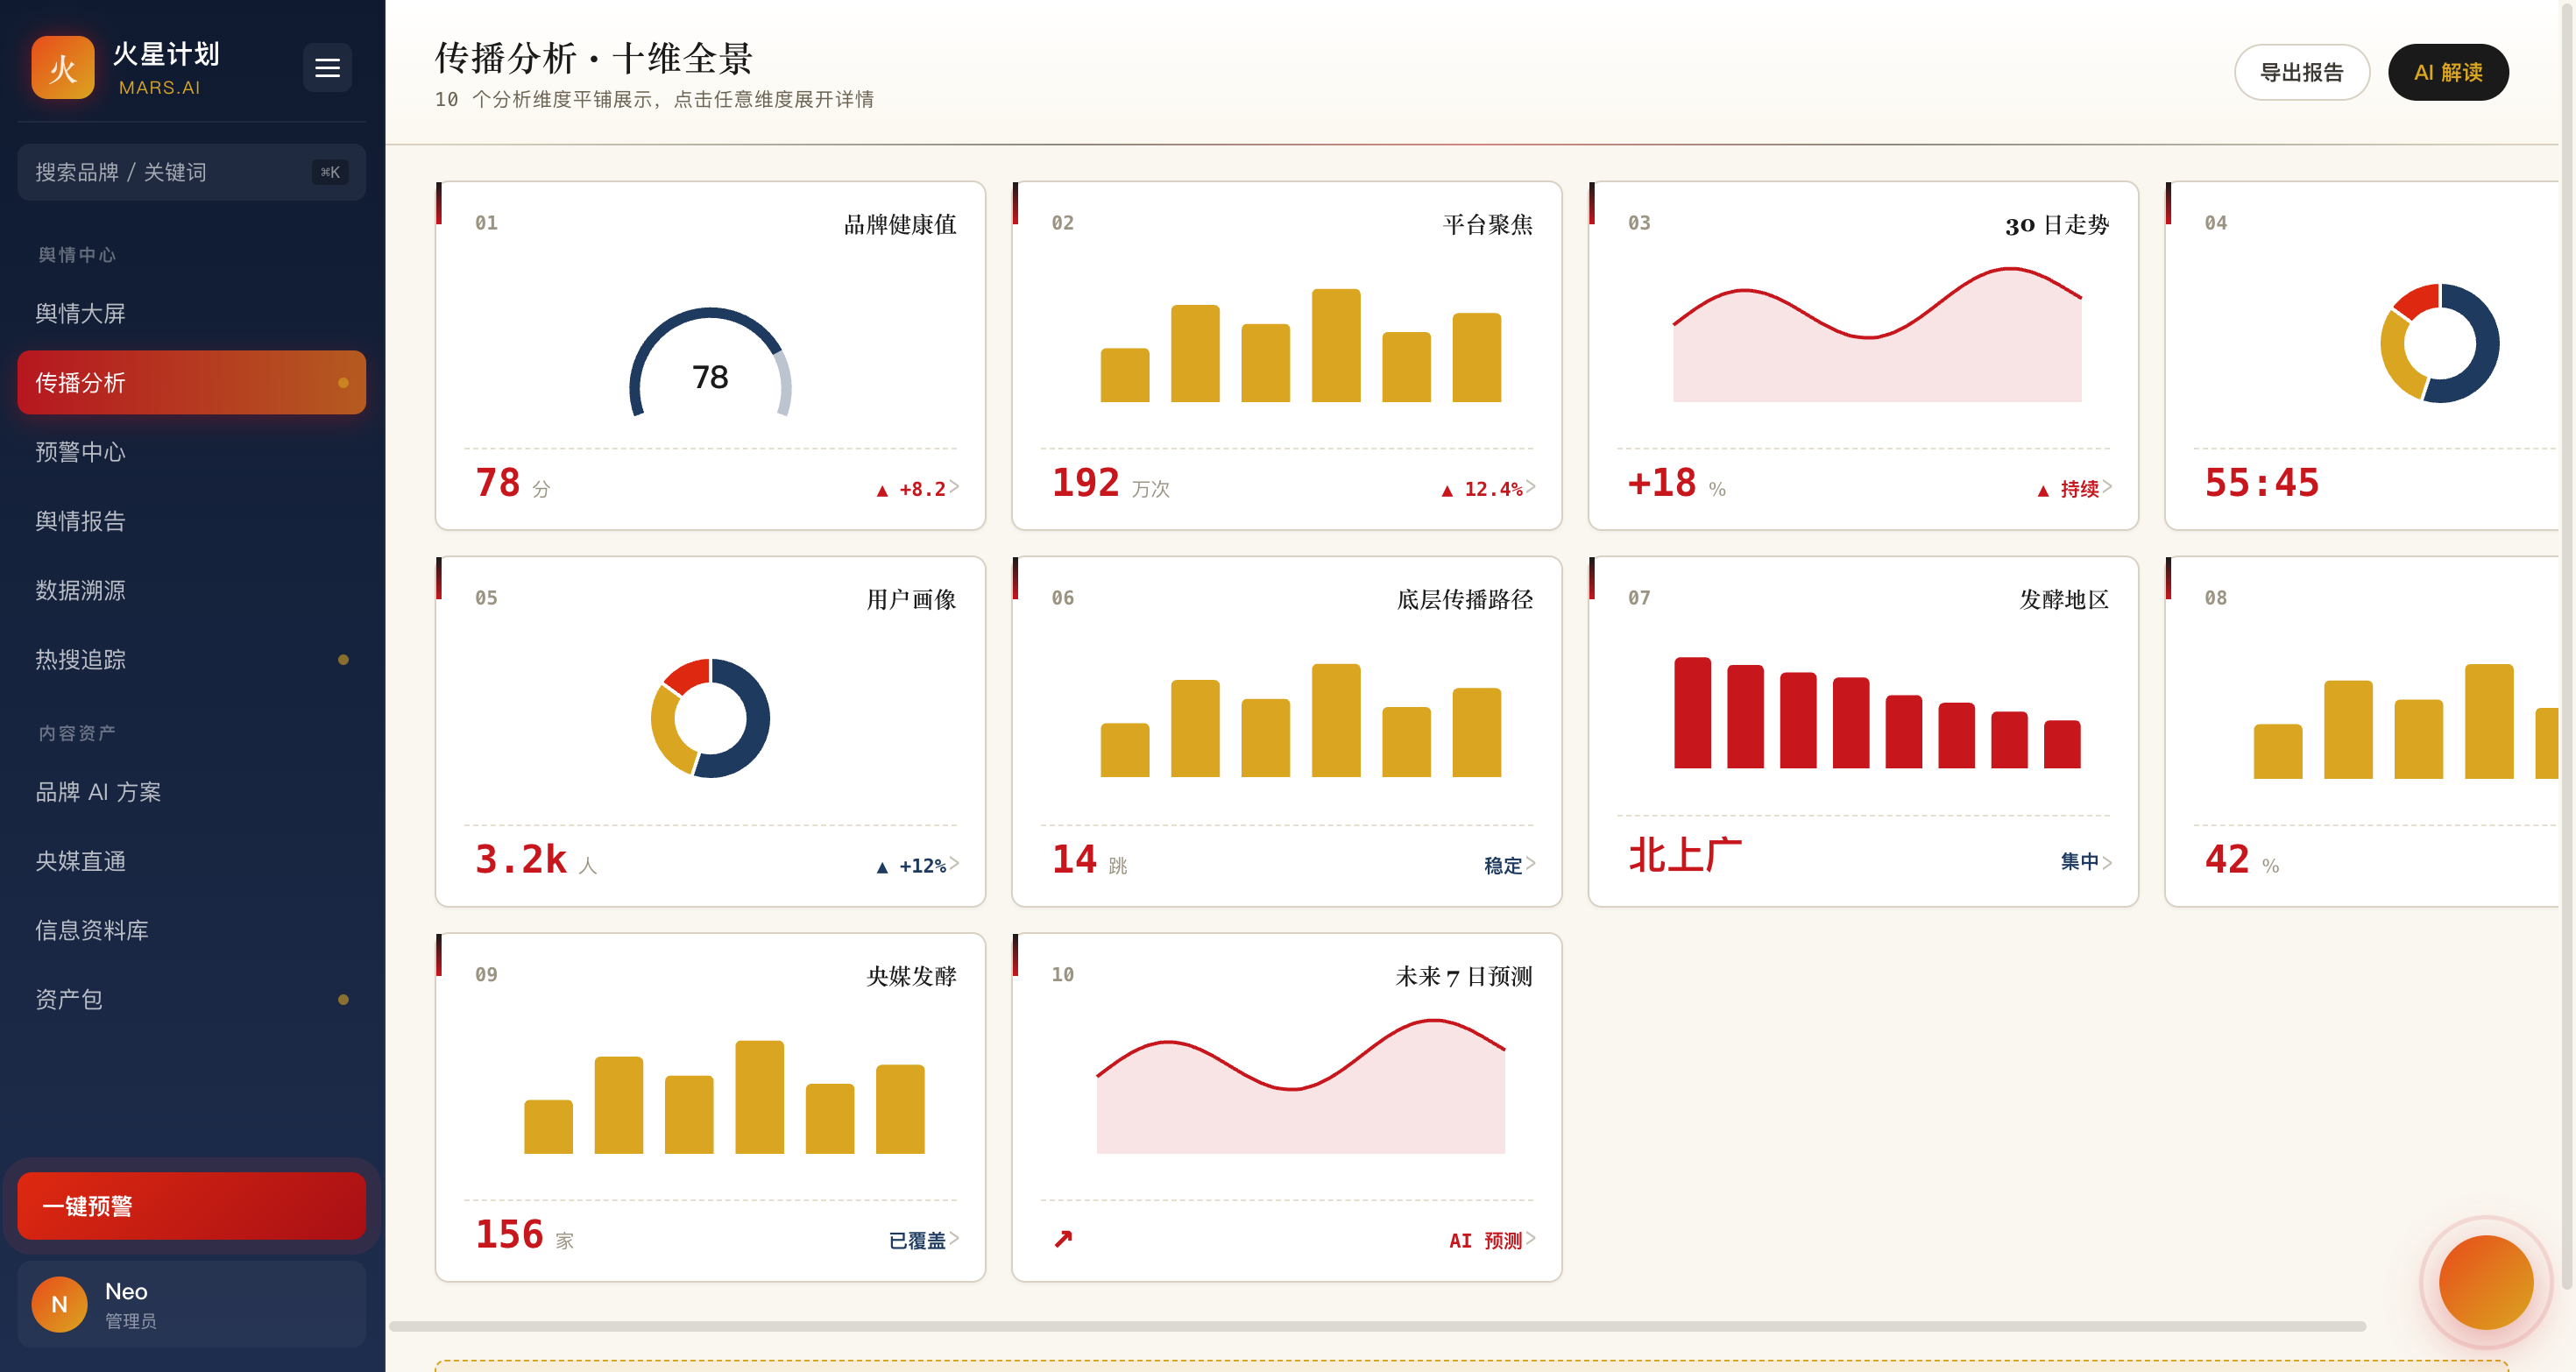Open 信息资料库 in sidebar
The image size is (2576, 1372).
point(191,930)
